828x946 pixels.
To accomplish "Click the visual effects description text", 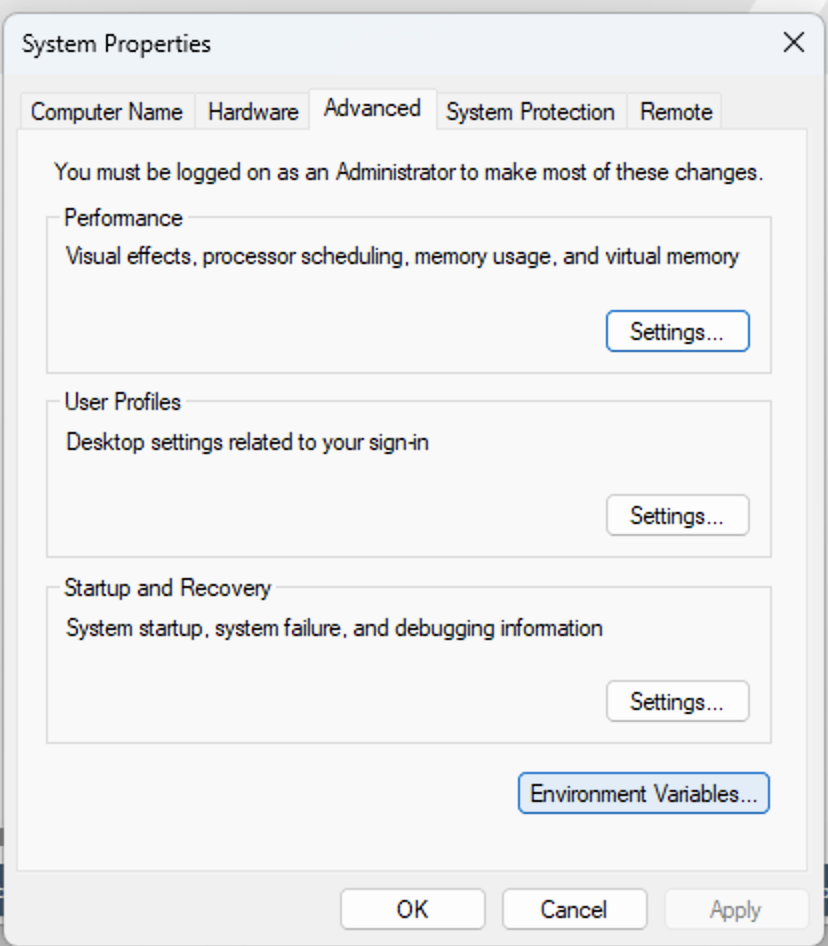I will tap(402, 256).
